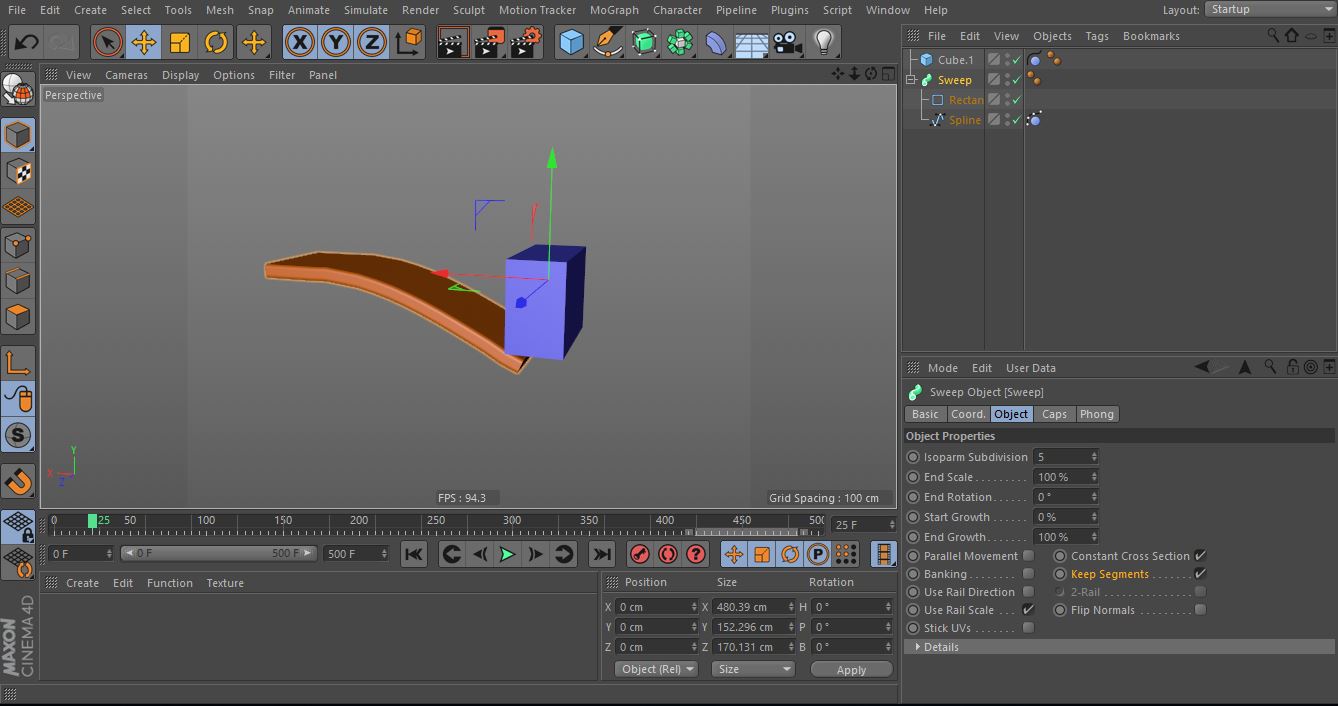Toggle the X-axis lock icon
Image resolution: width=1338 pixels, height=706 pixels.
(x=299, y=42)
